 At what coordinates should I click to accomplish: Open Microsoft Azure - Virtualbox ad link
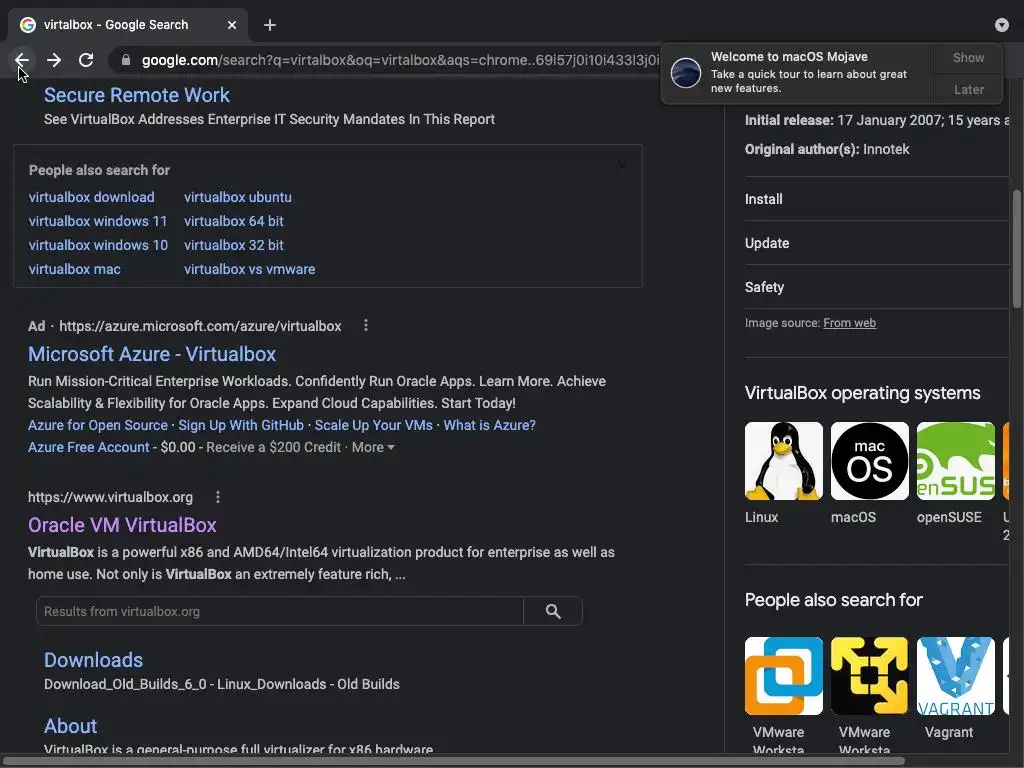152,354
